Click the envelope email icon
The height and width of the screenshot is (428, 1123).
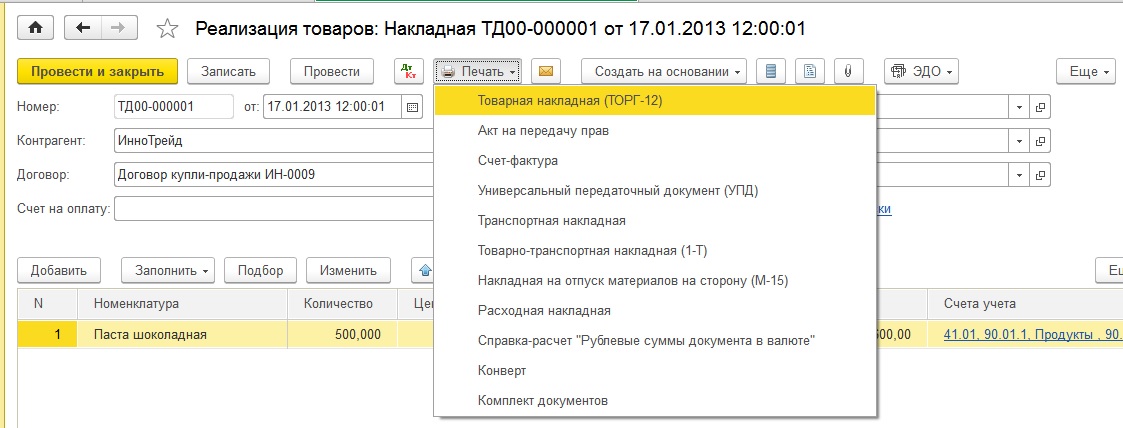pos(546,72)
